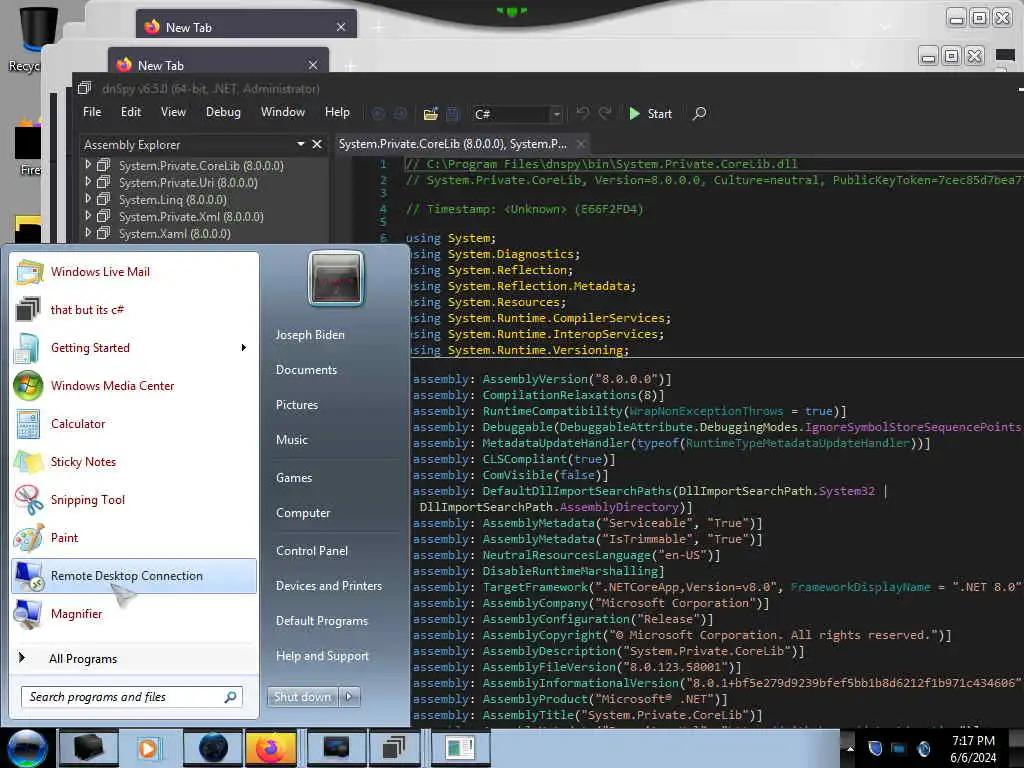This screenshot has height=768, width=1024.
Task: Open Computer from Start menu
Action: (x=303, y=513)
